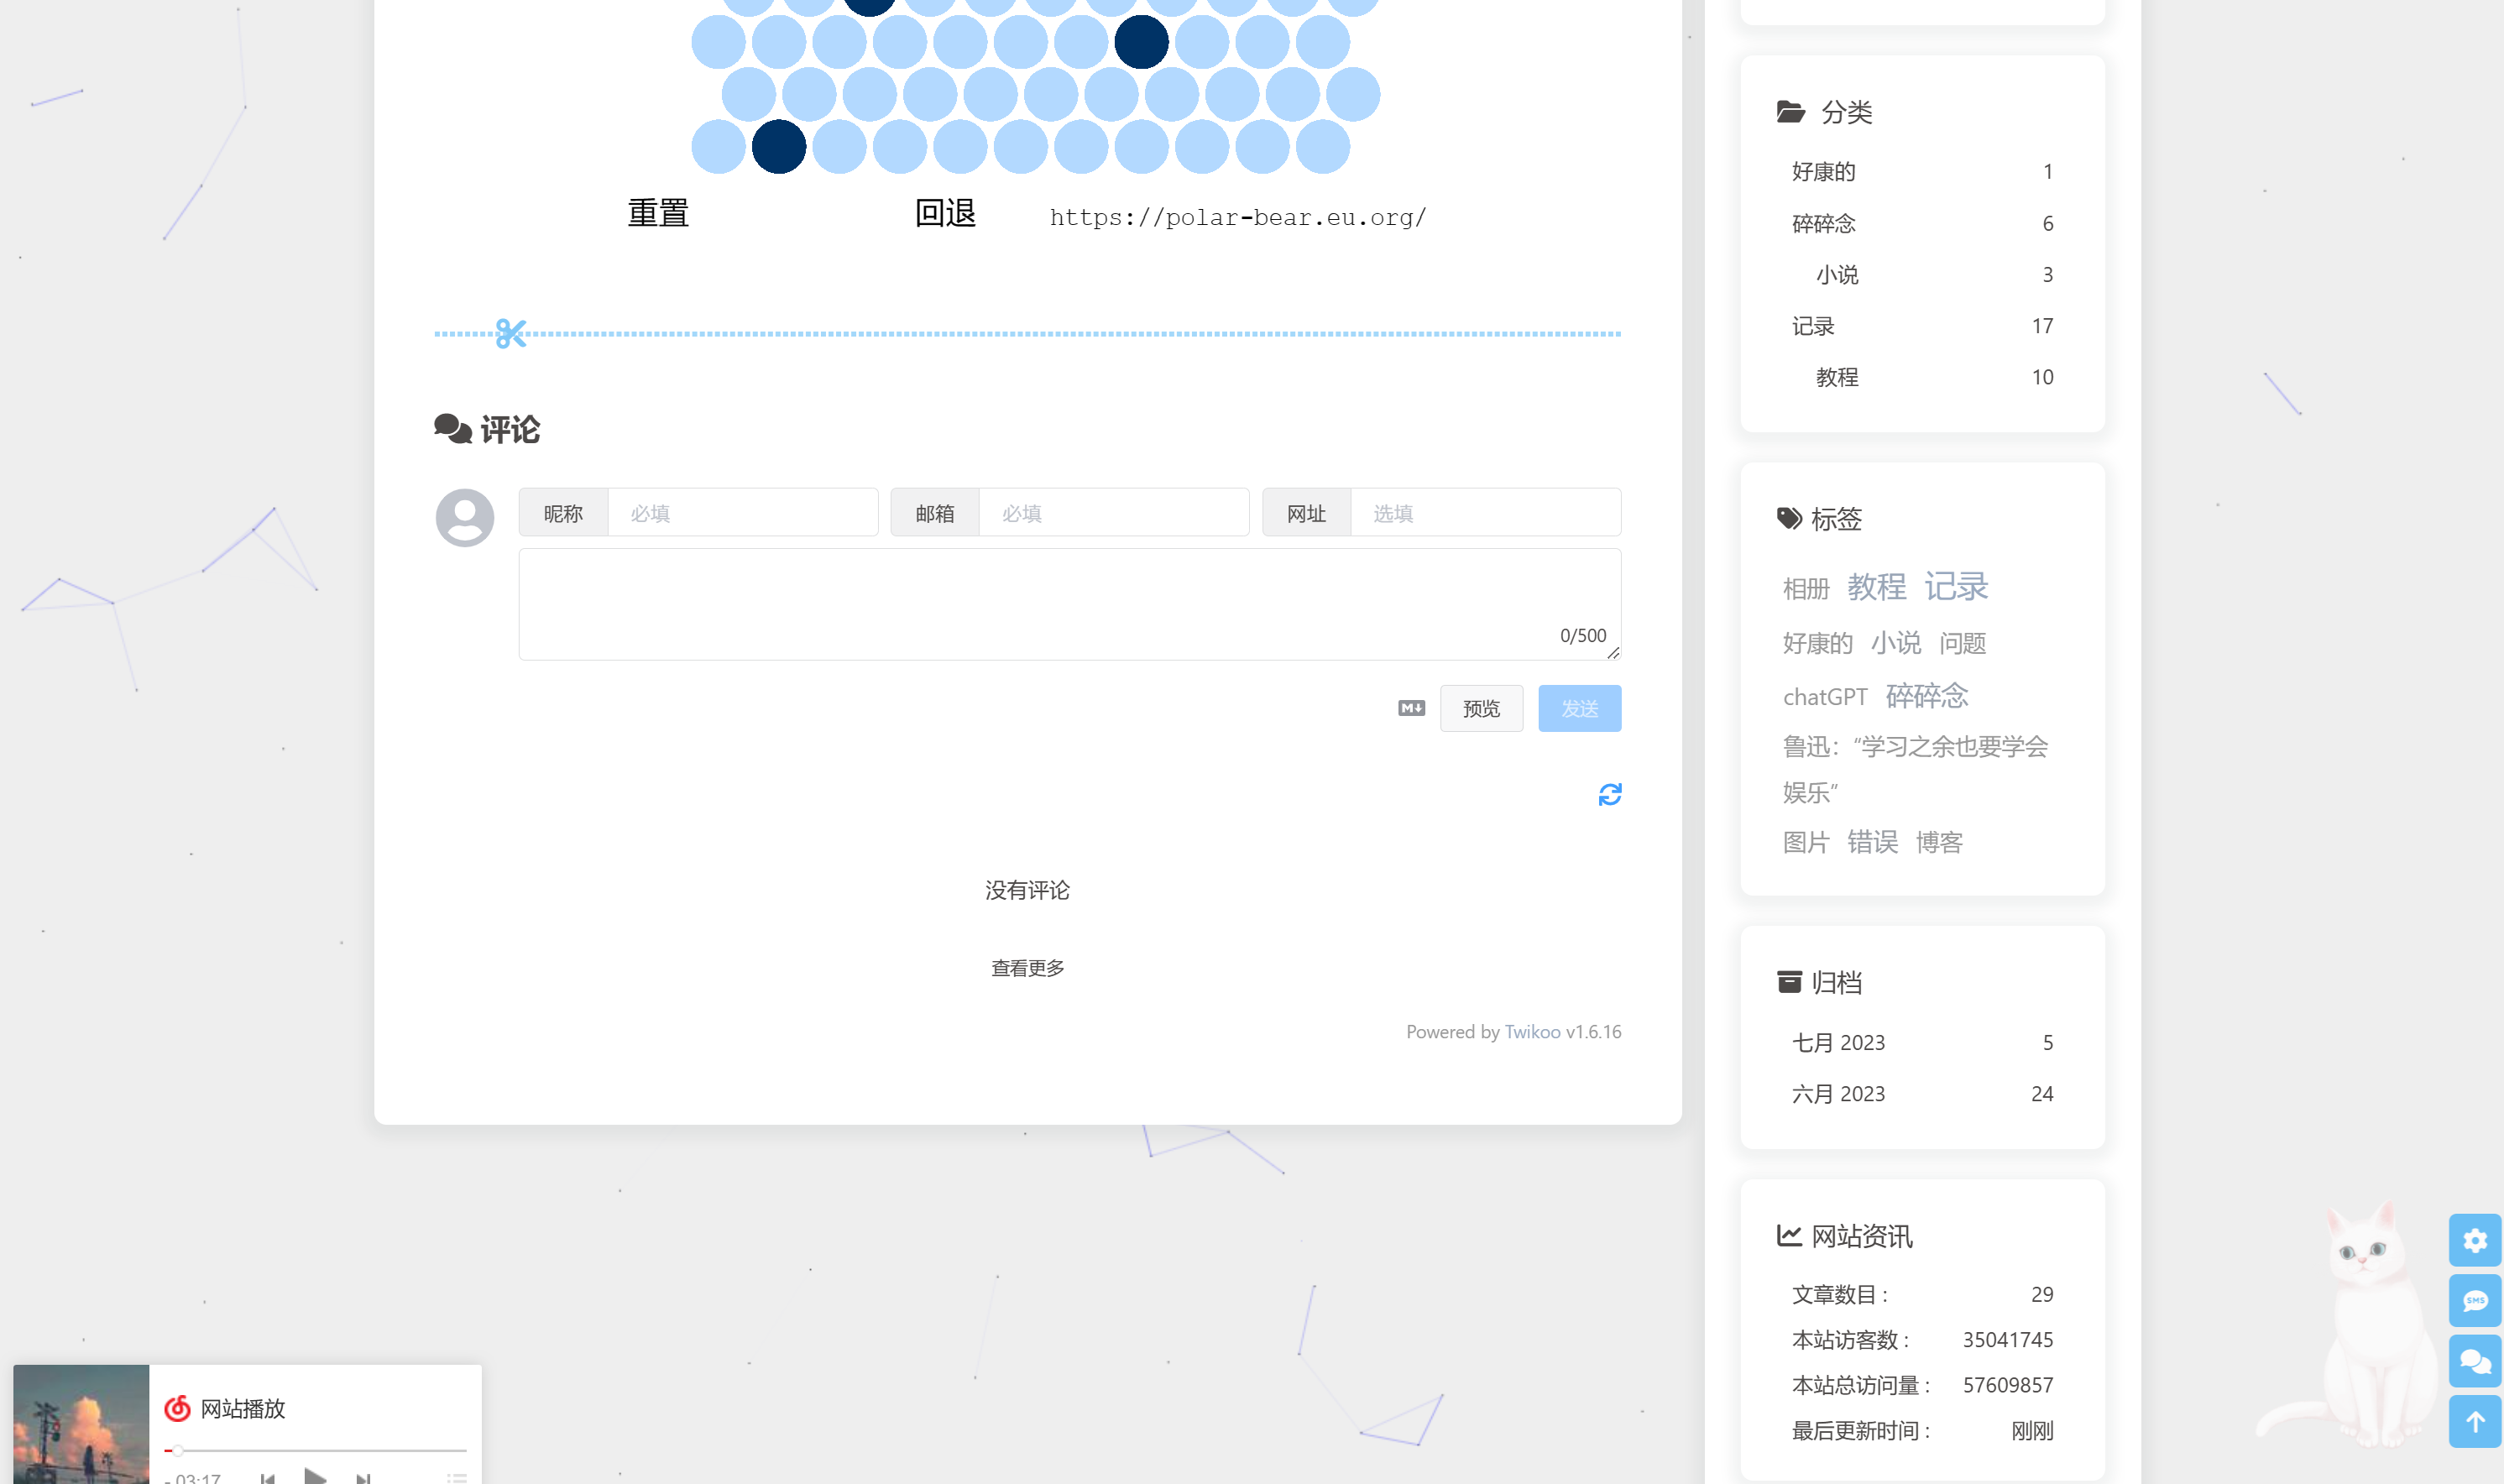Click the 重置 reset game button
The width and height of the screenshot is (2504, 1484).
pyautogui.click(x=658, y=213)
